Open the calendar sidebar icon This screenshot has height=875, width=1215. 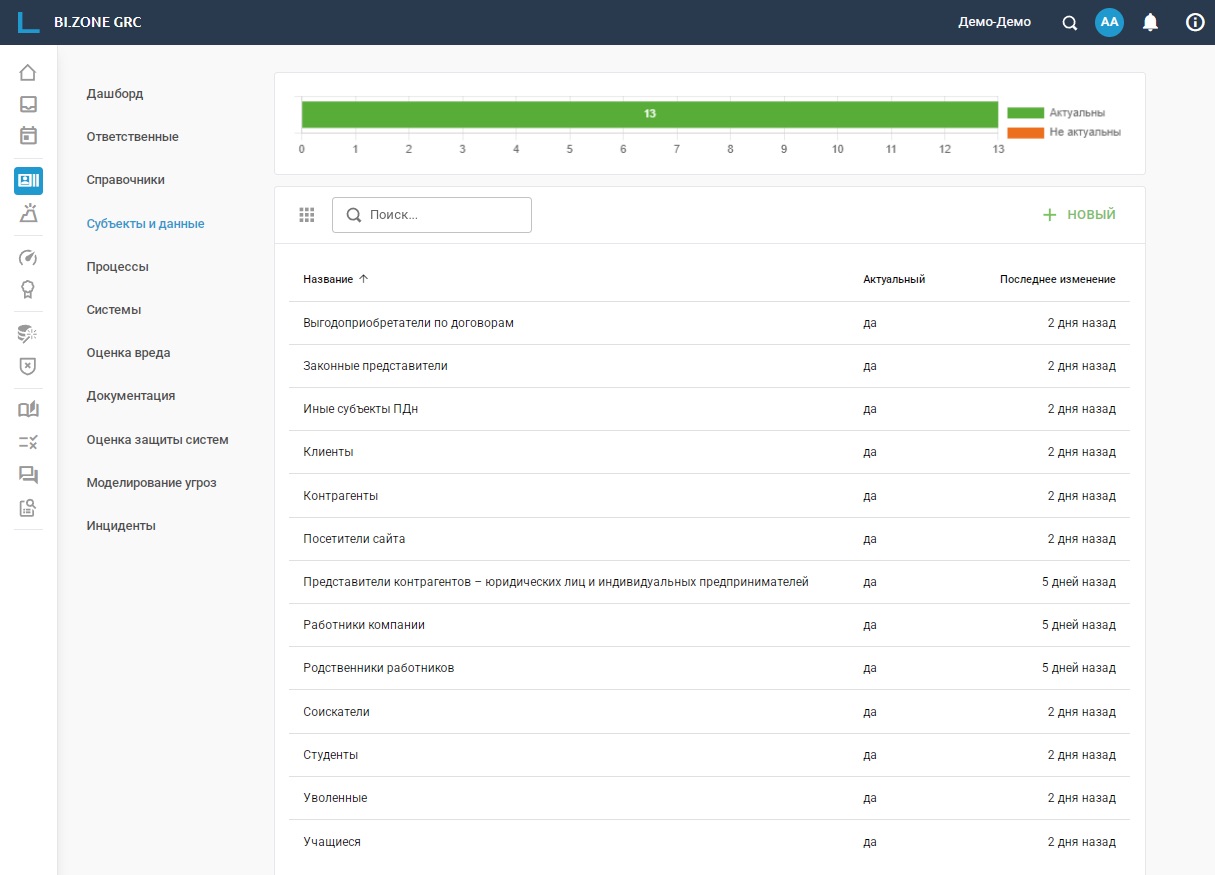tap(28, 135)
